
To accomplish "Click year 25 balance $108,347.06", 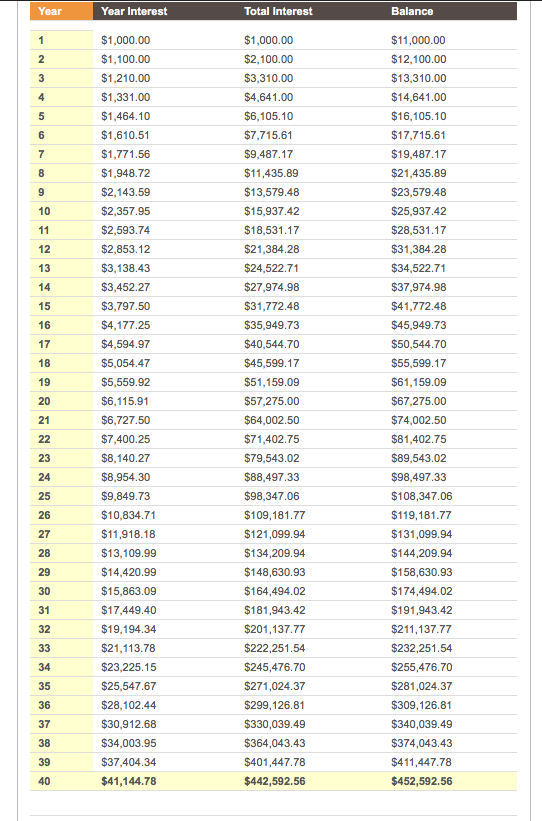I will coord(422,496).
